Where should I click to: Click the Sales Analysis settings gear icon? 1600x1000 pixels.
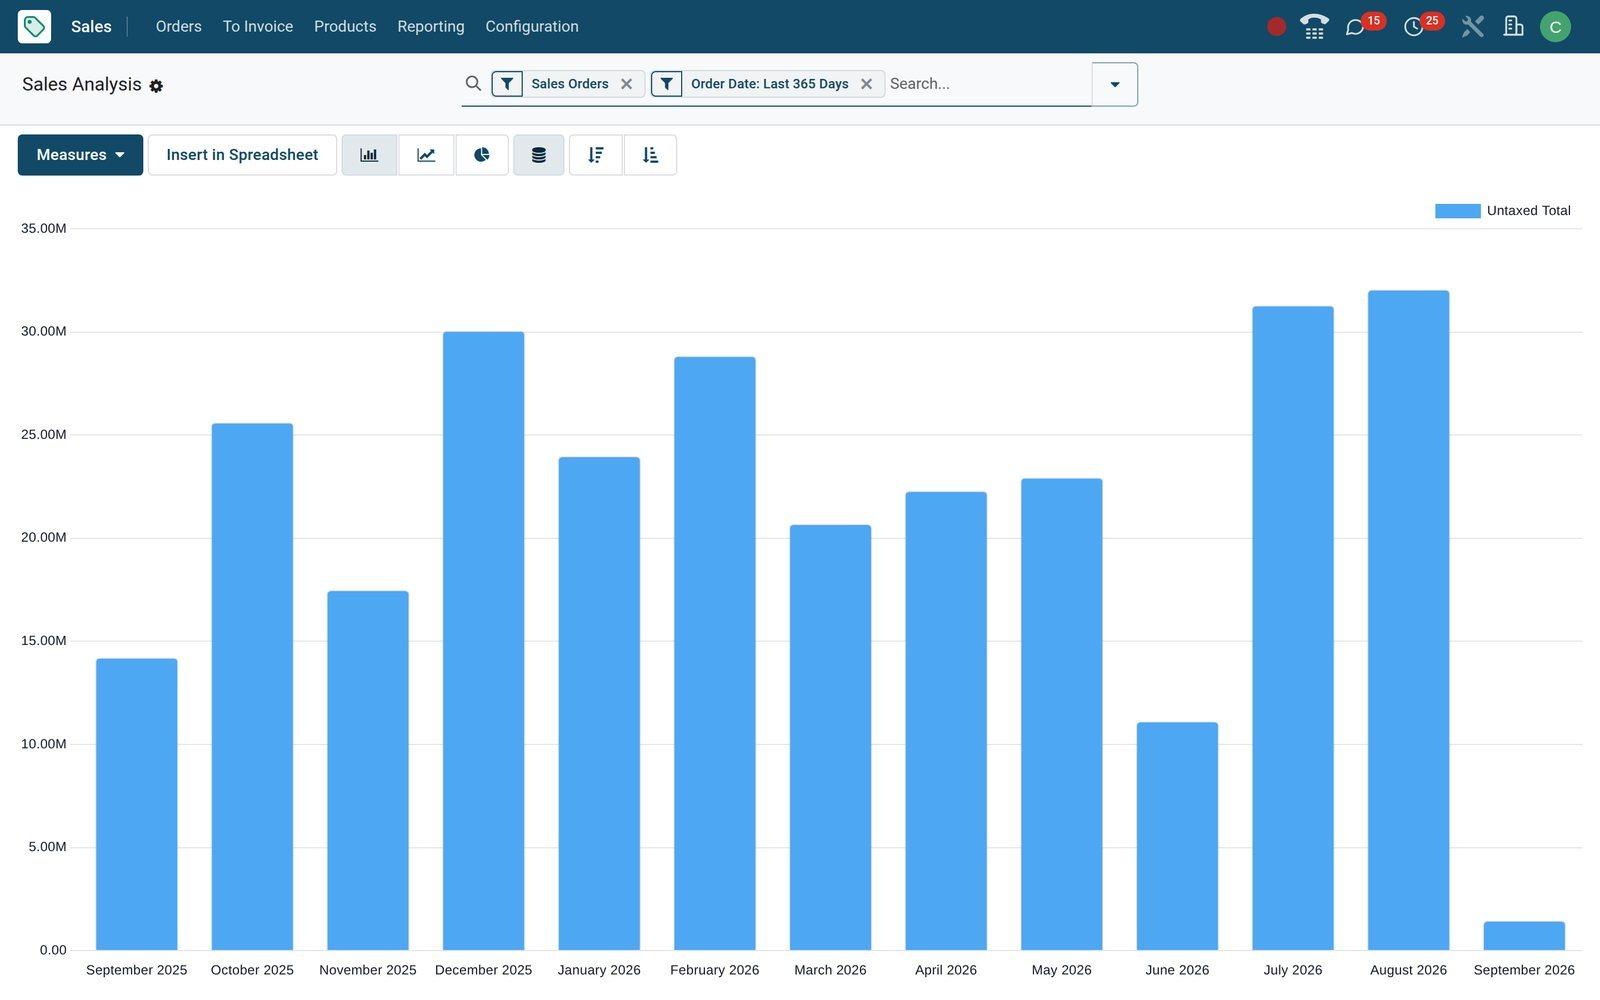tap(156, 86)
